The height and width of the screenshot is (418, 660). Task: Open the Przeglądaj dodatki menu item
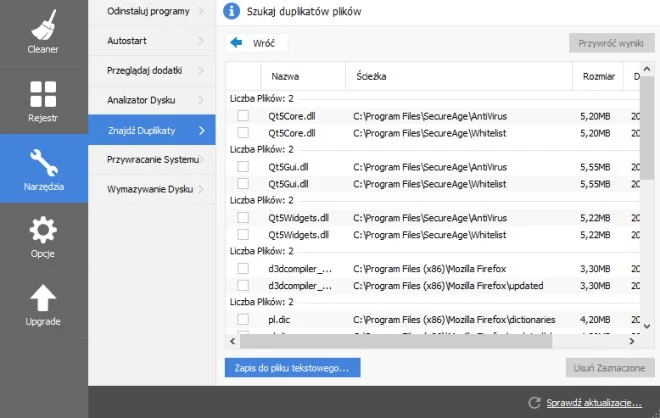(x=150, y=71)
